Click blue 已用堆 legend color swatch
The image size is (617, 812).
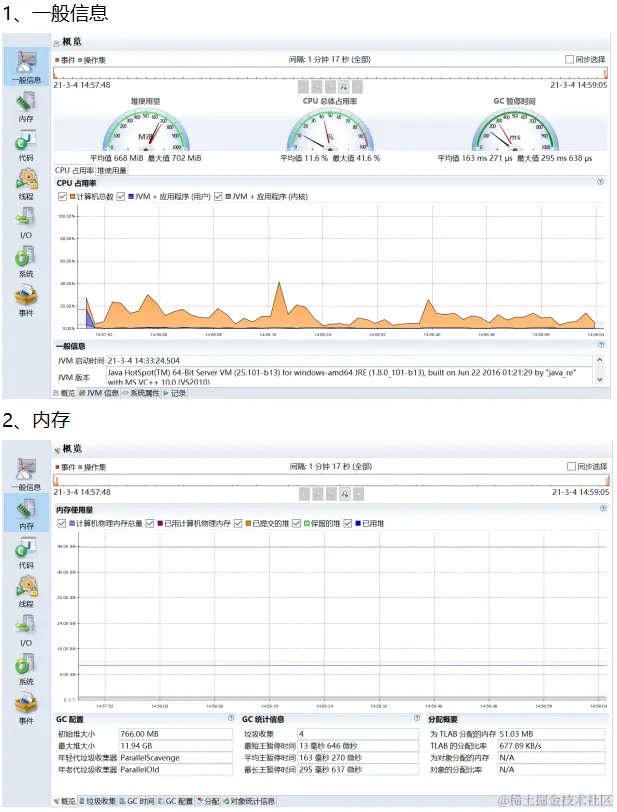[x=358, y=524]
